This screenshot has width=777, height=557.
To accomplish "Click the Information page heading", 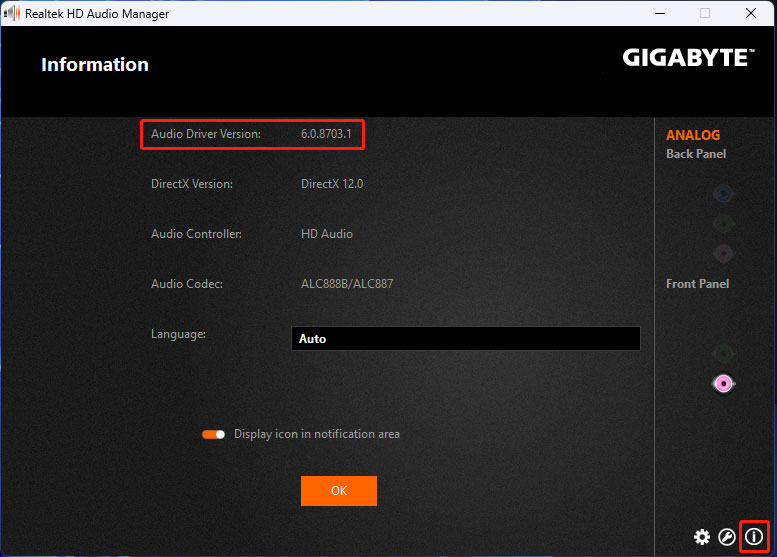I will pyautogui.click(x=95, y=64).
